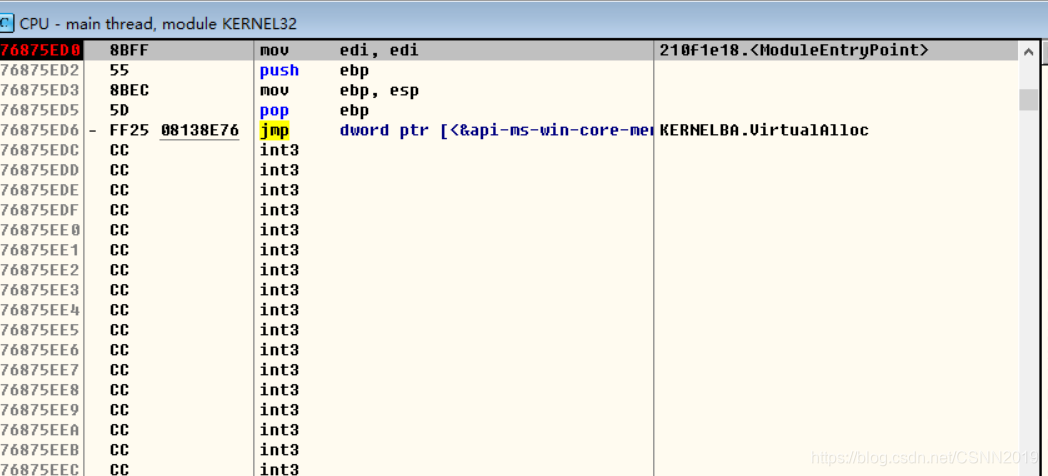Select the row at address 76875EDD
This screenshot has height=476, width=1048.
[509, 170]
